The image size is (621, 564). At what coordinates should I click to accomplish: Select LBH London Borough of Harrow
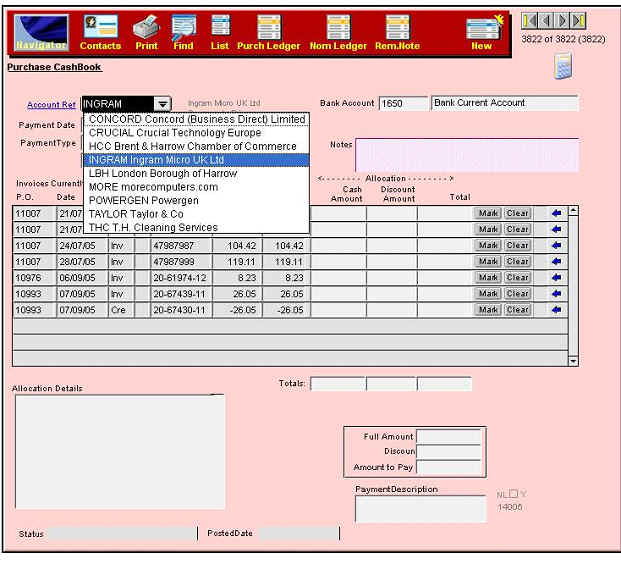(x=197, y=173)
